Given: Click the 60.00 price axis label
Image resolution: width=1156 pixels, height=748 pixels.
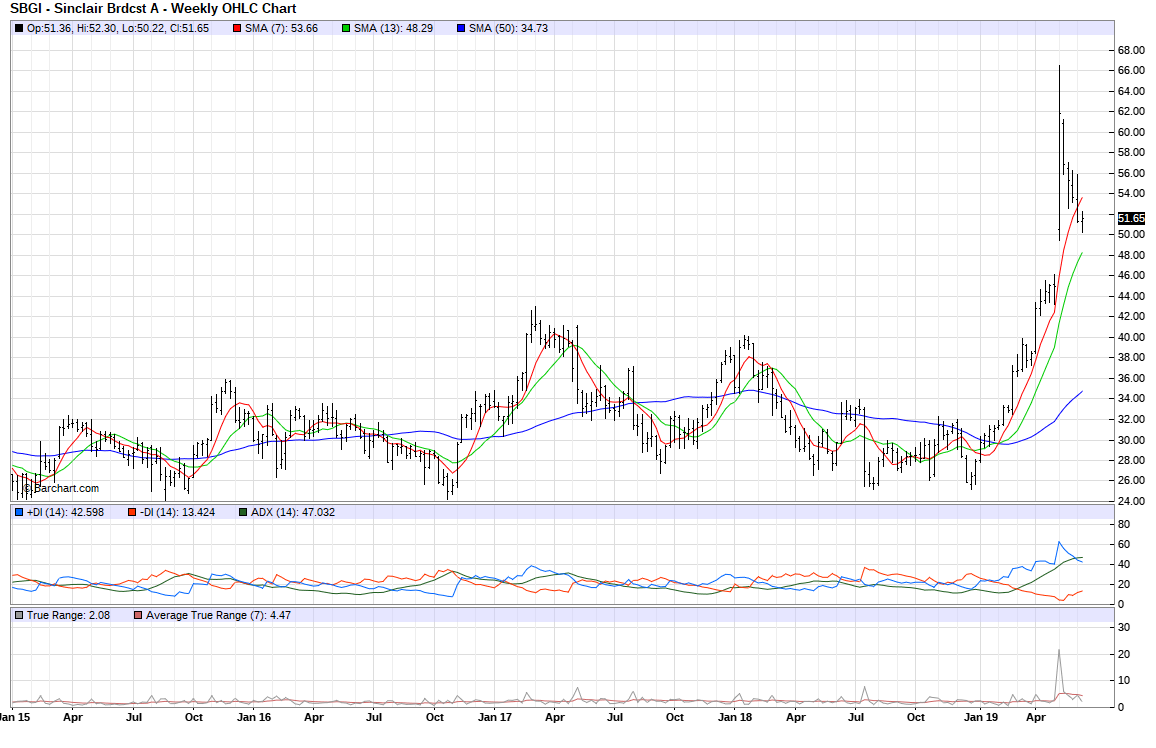Looking at the screenshot, I should pos(1131,133).
